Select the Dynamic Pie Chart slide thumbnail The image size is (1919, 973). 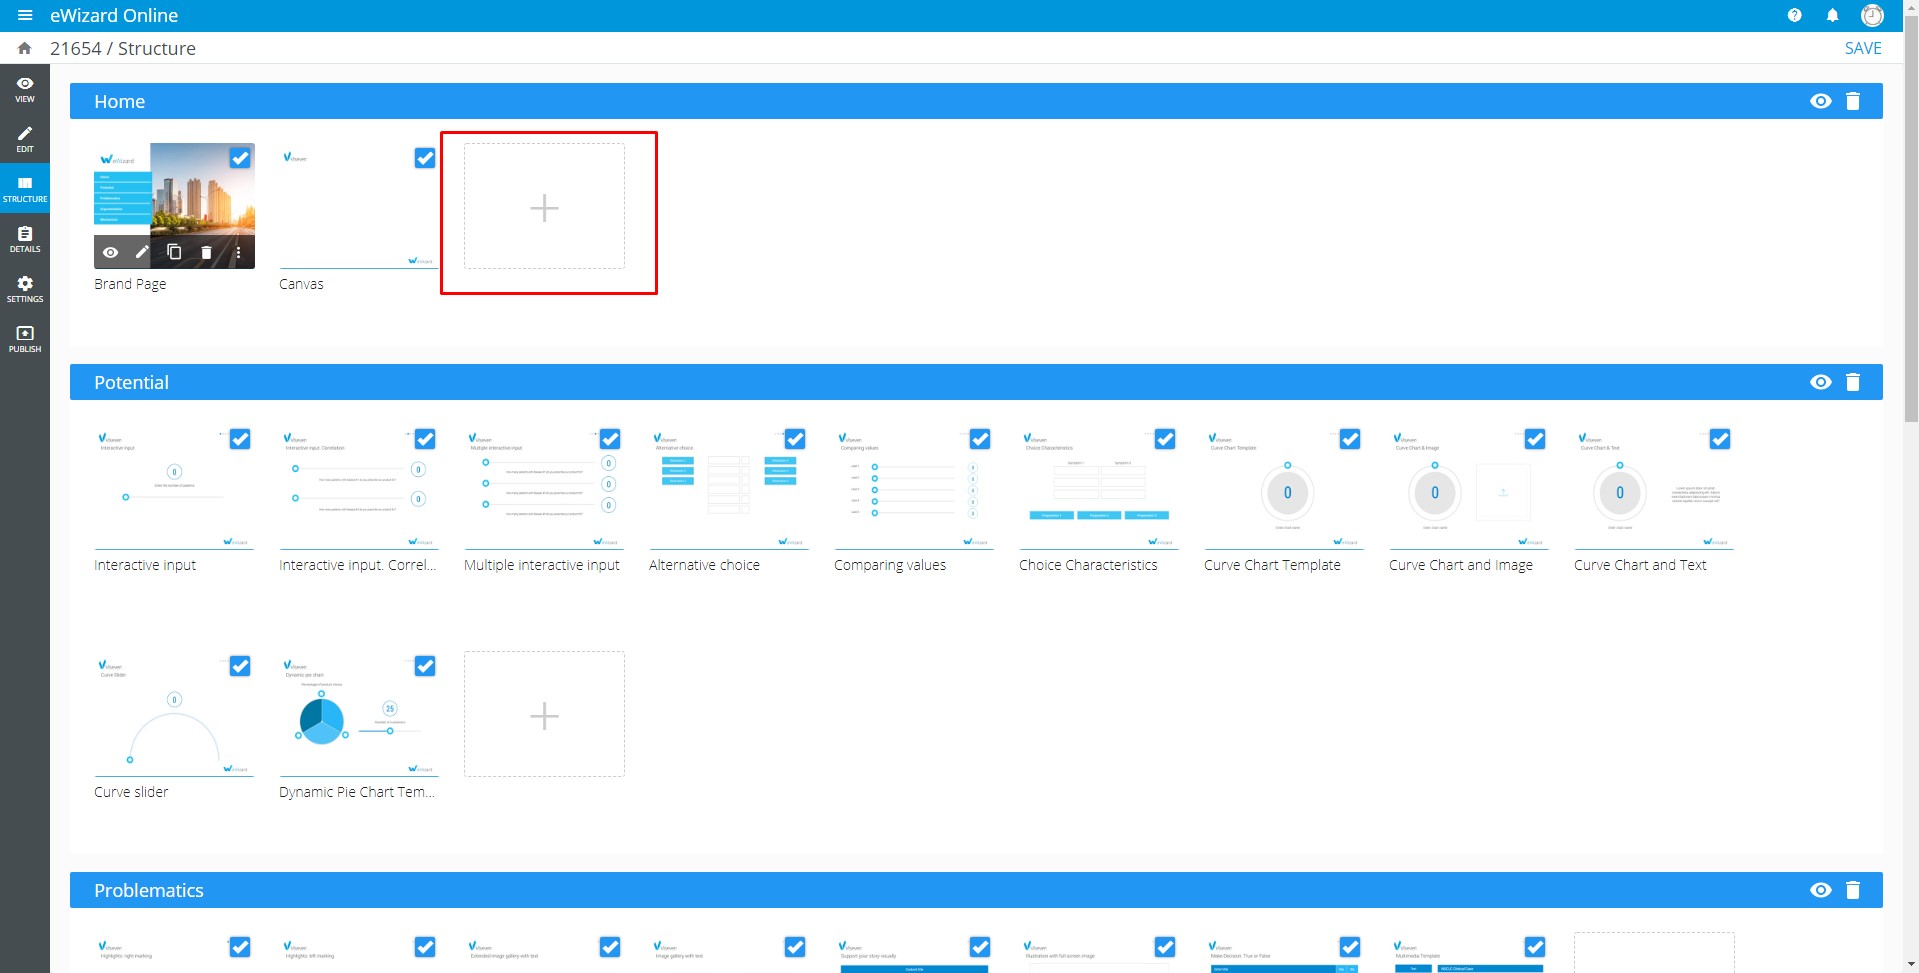[358, 715]
